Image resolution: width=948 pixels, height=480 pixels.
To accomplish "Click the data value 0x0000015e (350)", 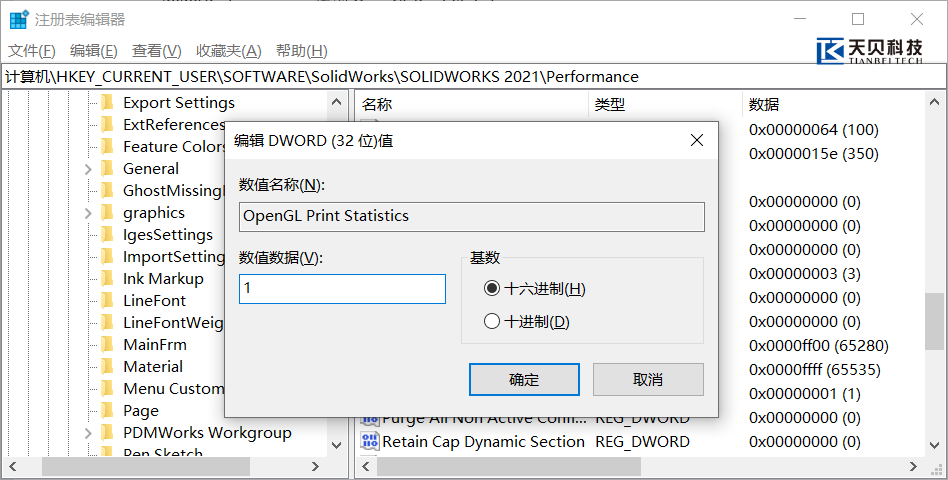I will (814, 154).
